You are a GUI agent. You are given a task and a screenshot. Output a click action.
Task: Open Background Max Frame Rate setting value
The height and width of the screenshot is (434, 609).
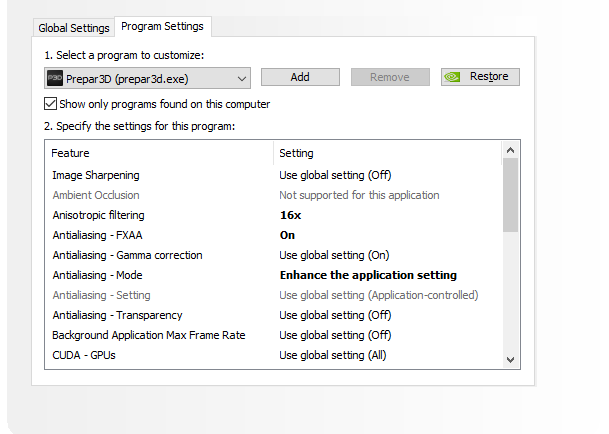[x=335, y=335]
